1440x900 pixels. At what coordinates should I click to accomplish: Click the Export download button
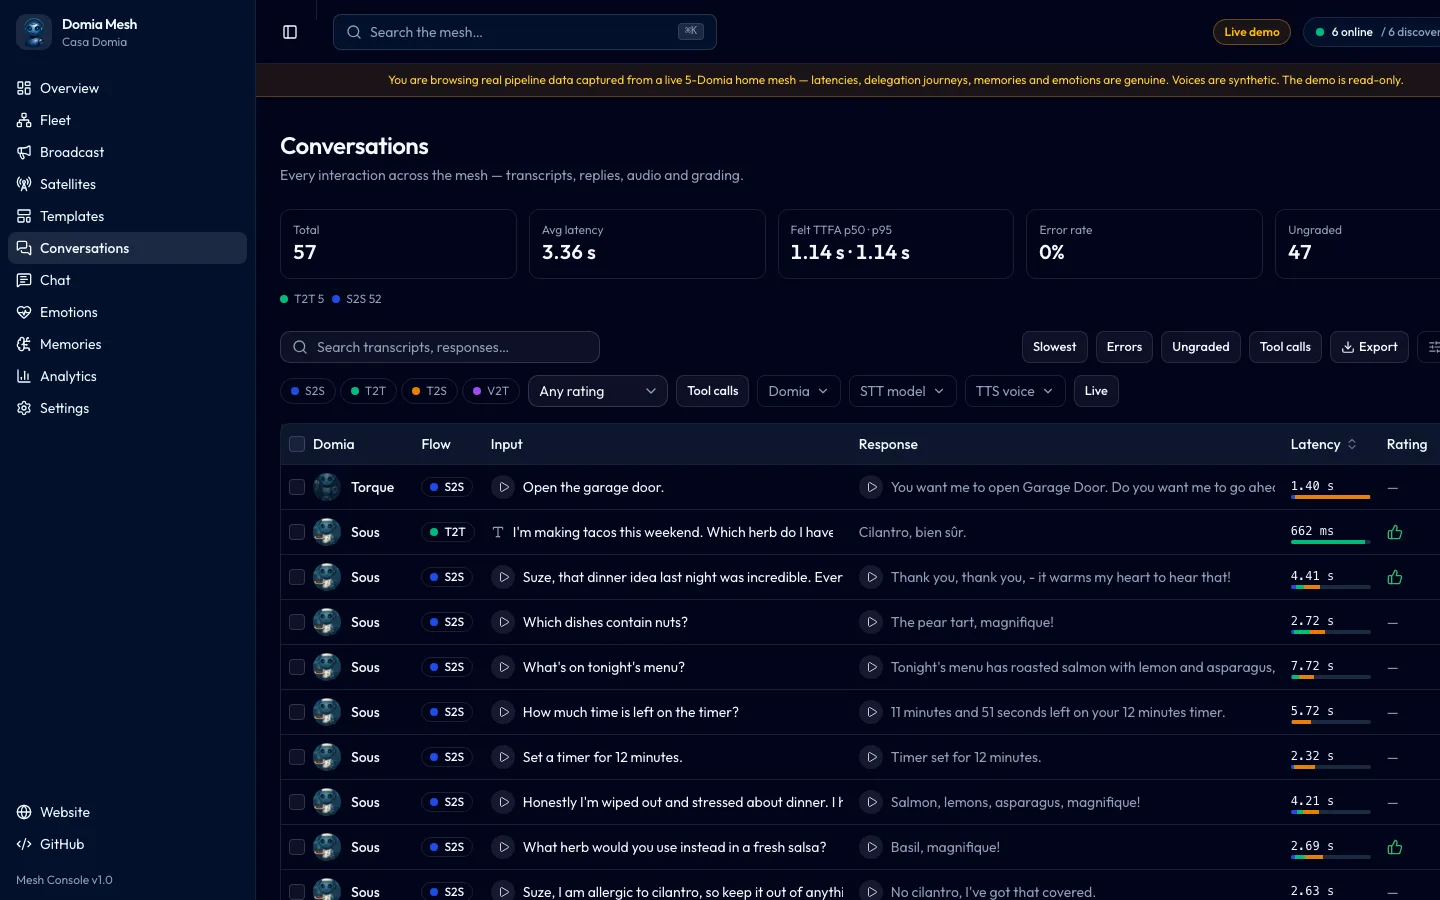(x=1369, y=347)
